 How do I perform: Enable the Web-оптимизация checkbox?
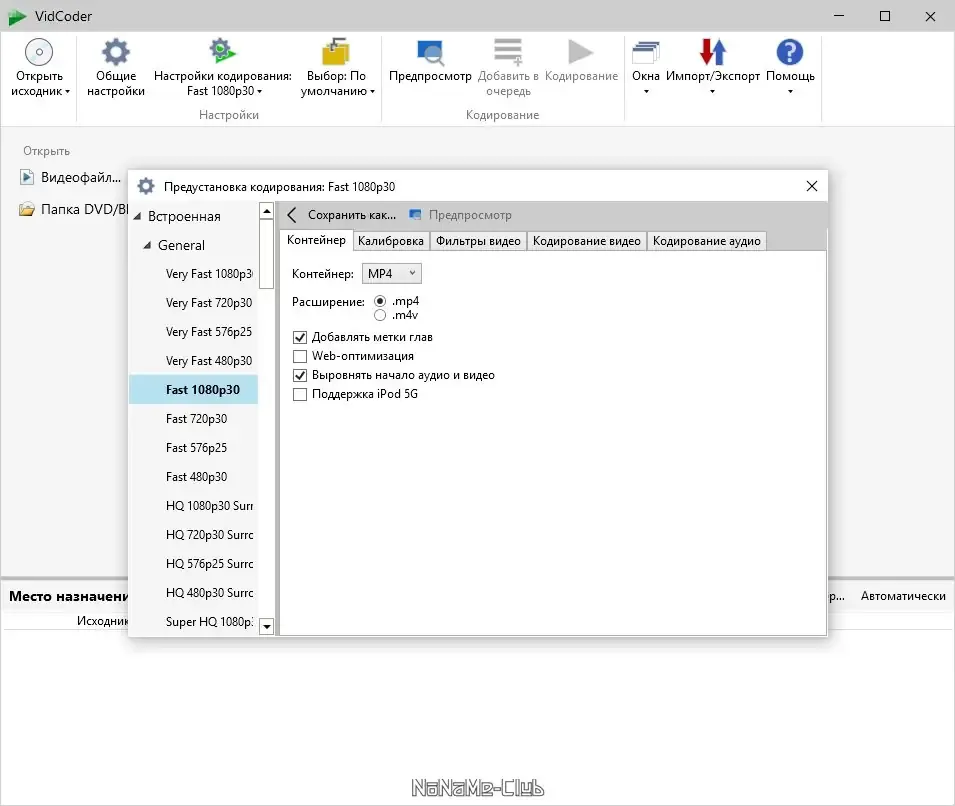coord(300,356)
